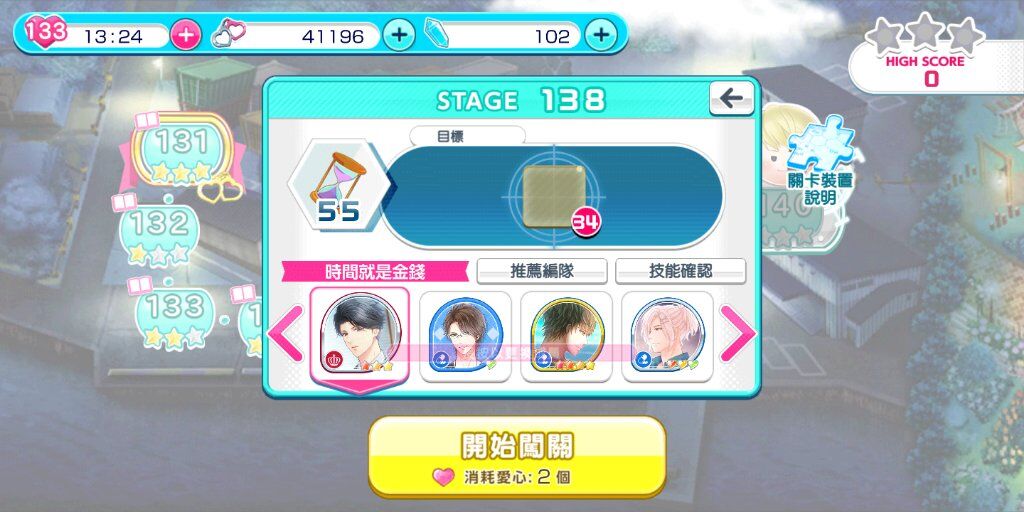
Task: Select the brown-haired glasses character card
Action: point(466,336)
